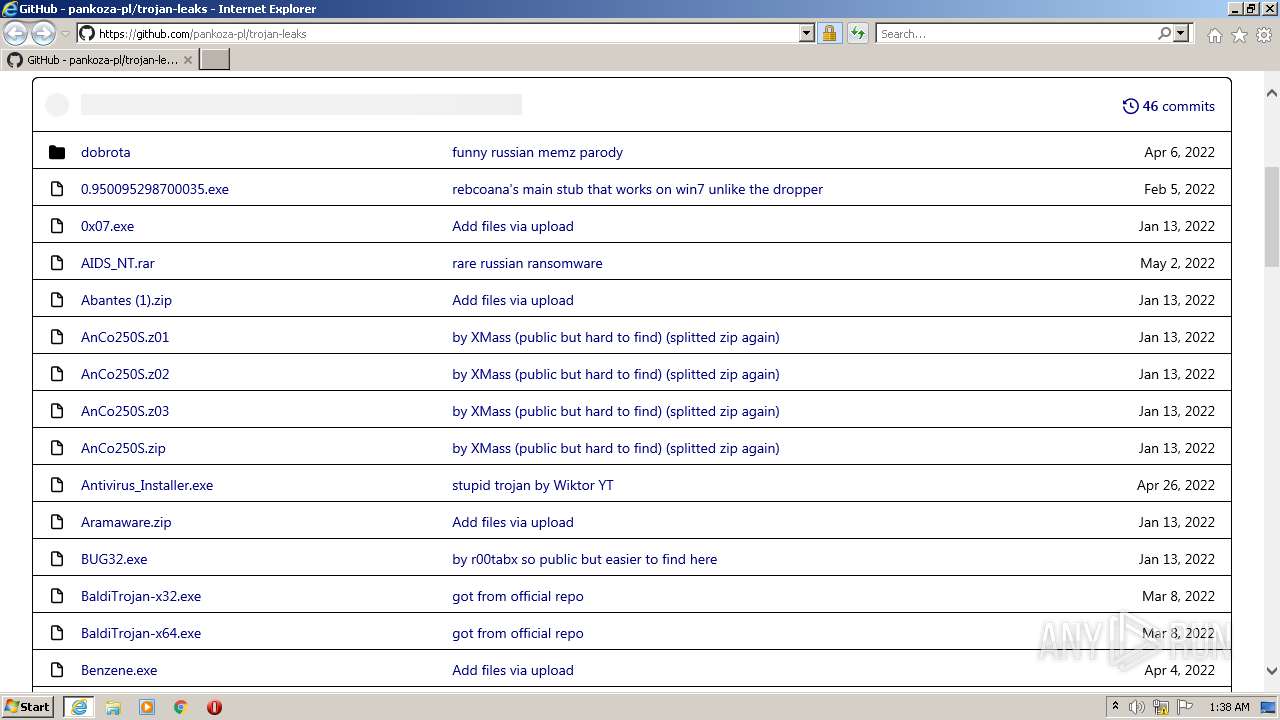Open BUG32.exe file link
Screen dimensions: 1280x720
(114, 559)
